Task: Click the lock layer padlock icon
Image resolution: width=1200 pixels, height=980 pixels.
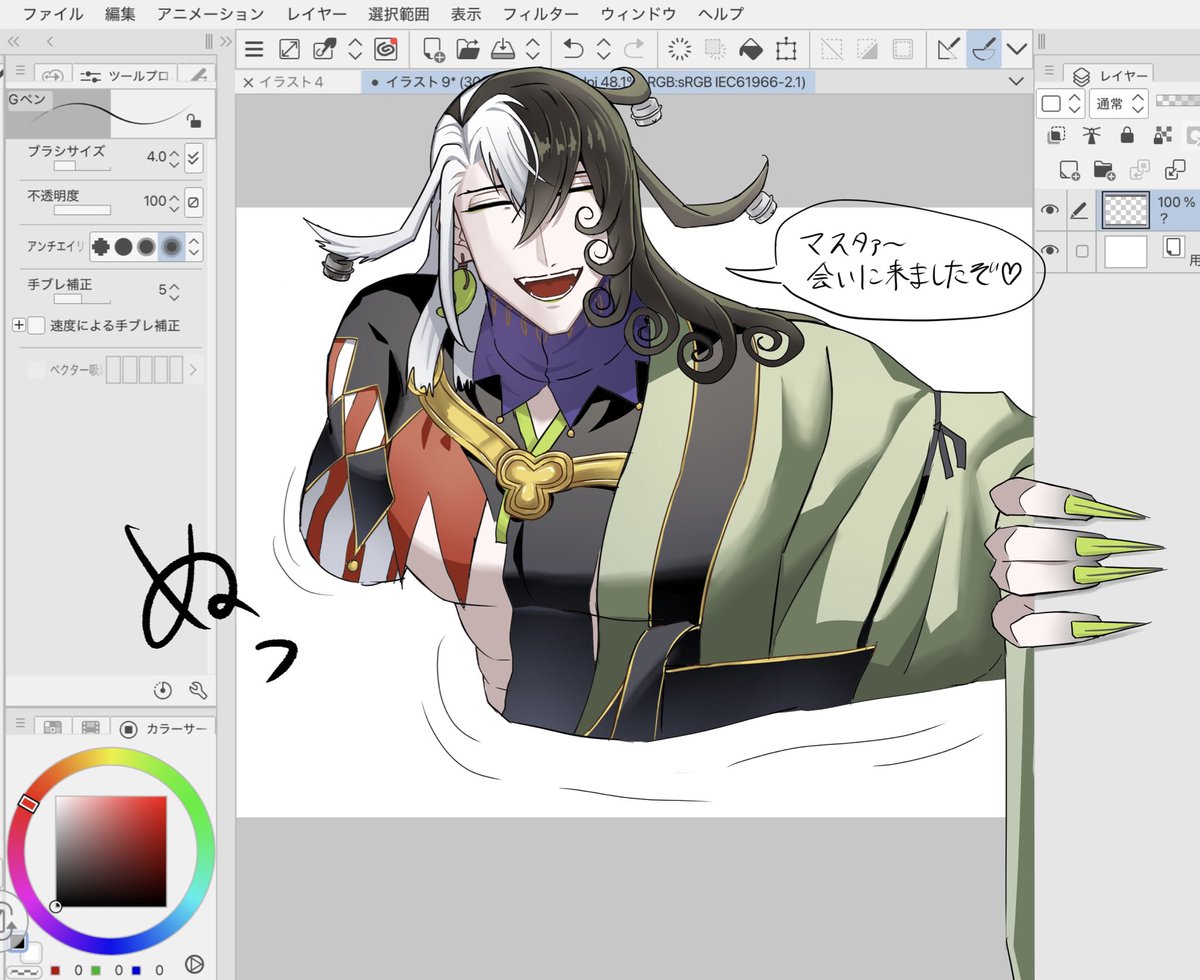Action: (x=1127, y=135)
